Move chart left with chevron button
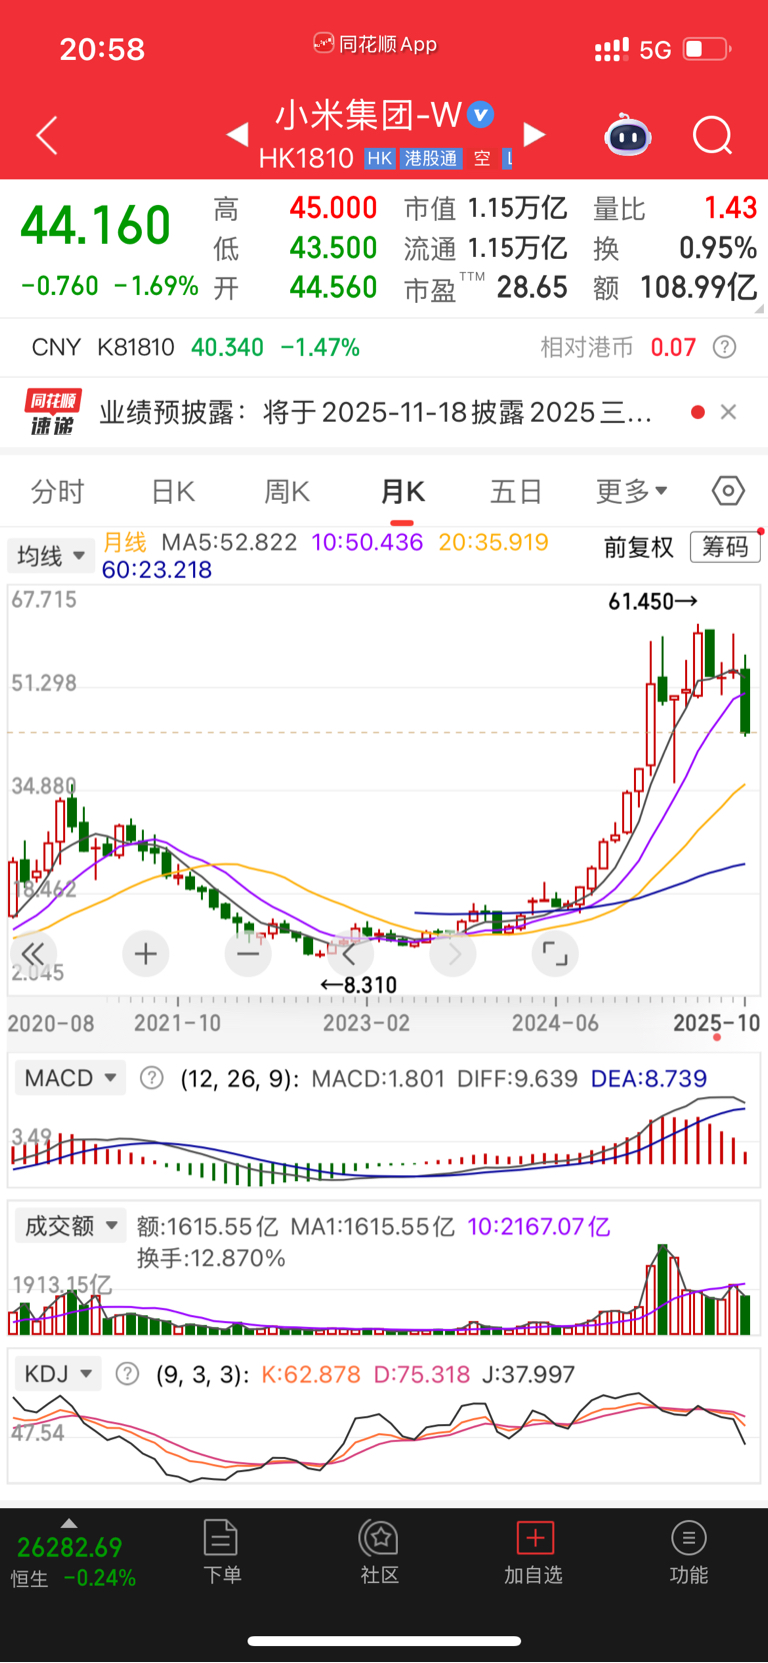The width and height of the screenshot is (768, 1663). [350, 954]
